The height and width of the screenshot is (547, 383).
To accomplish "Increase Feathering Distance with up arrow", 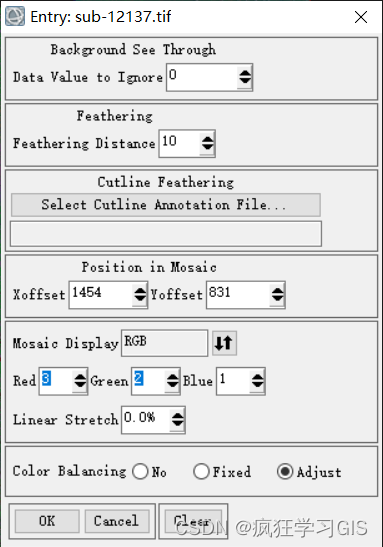I will point(208,139).
